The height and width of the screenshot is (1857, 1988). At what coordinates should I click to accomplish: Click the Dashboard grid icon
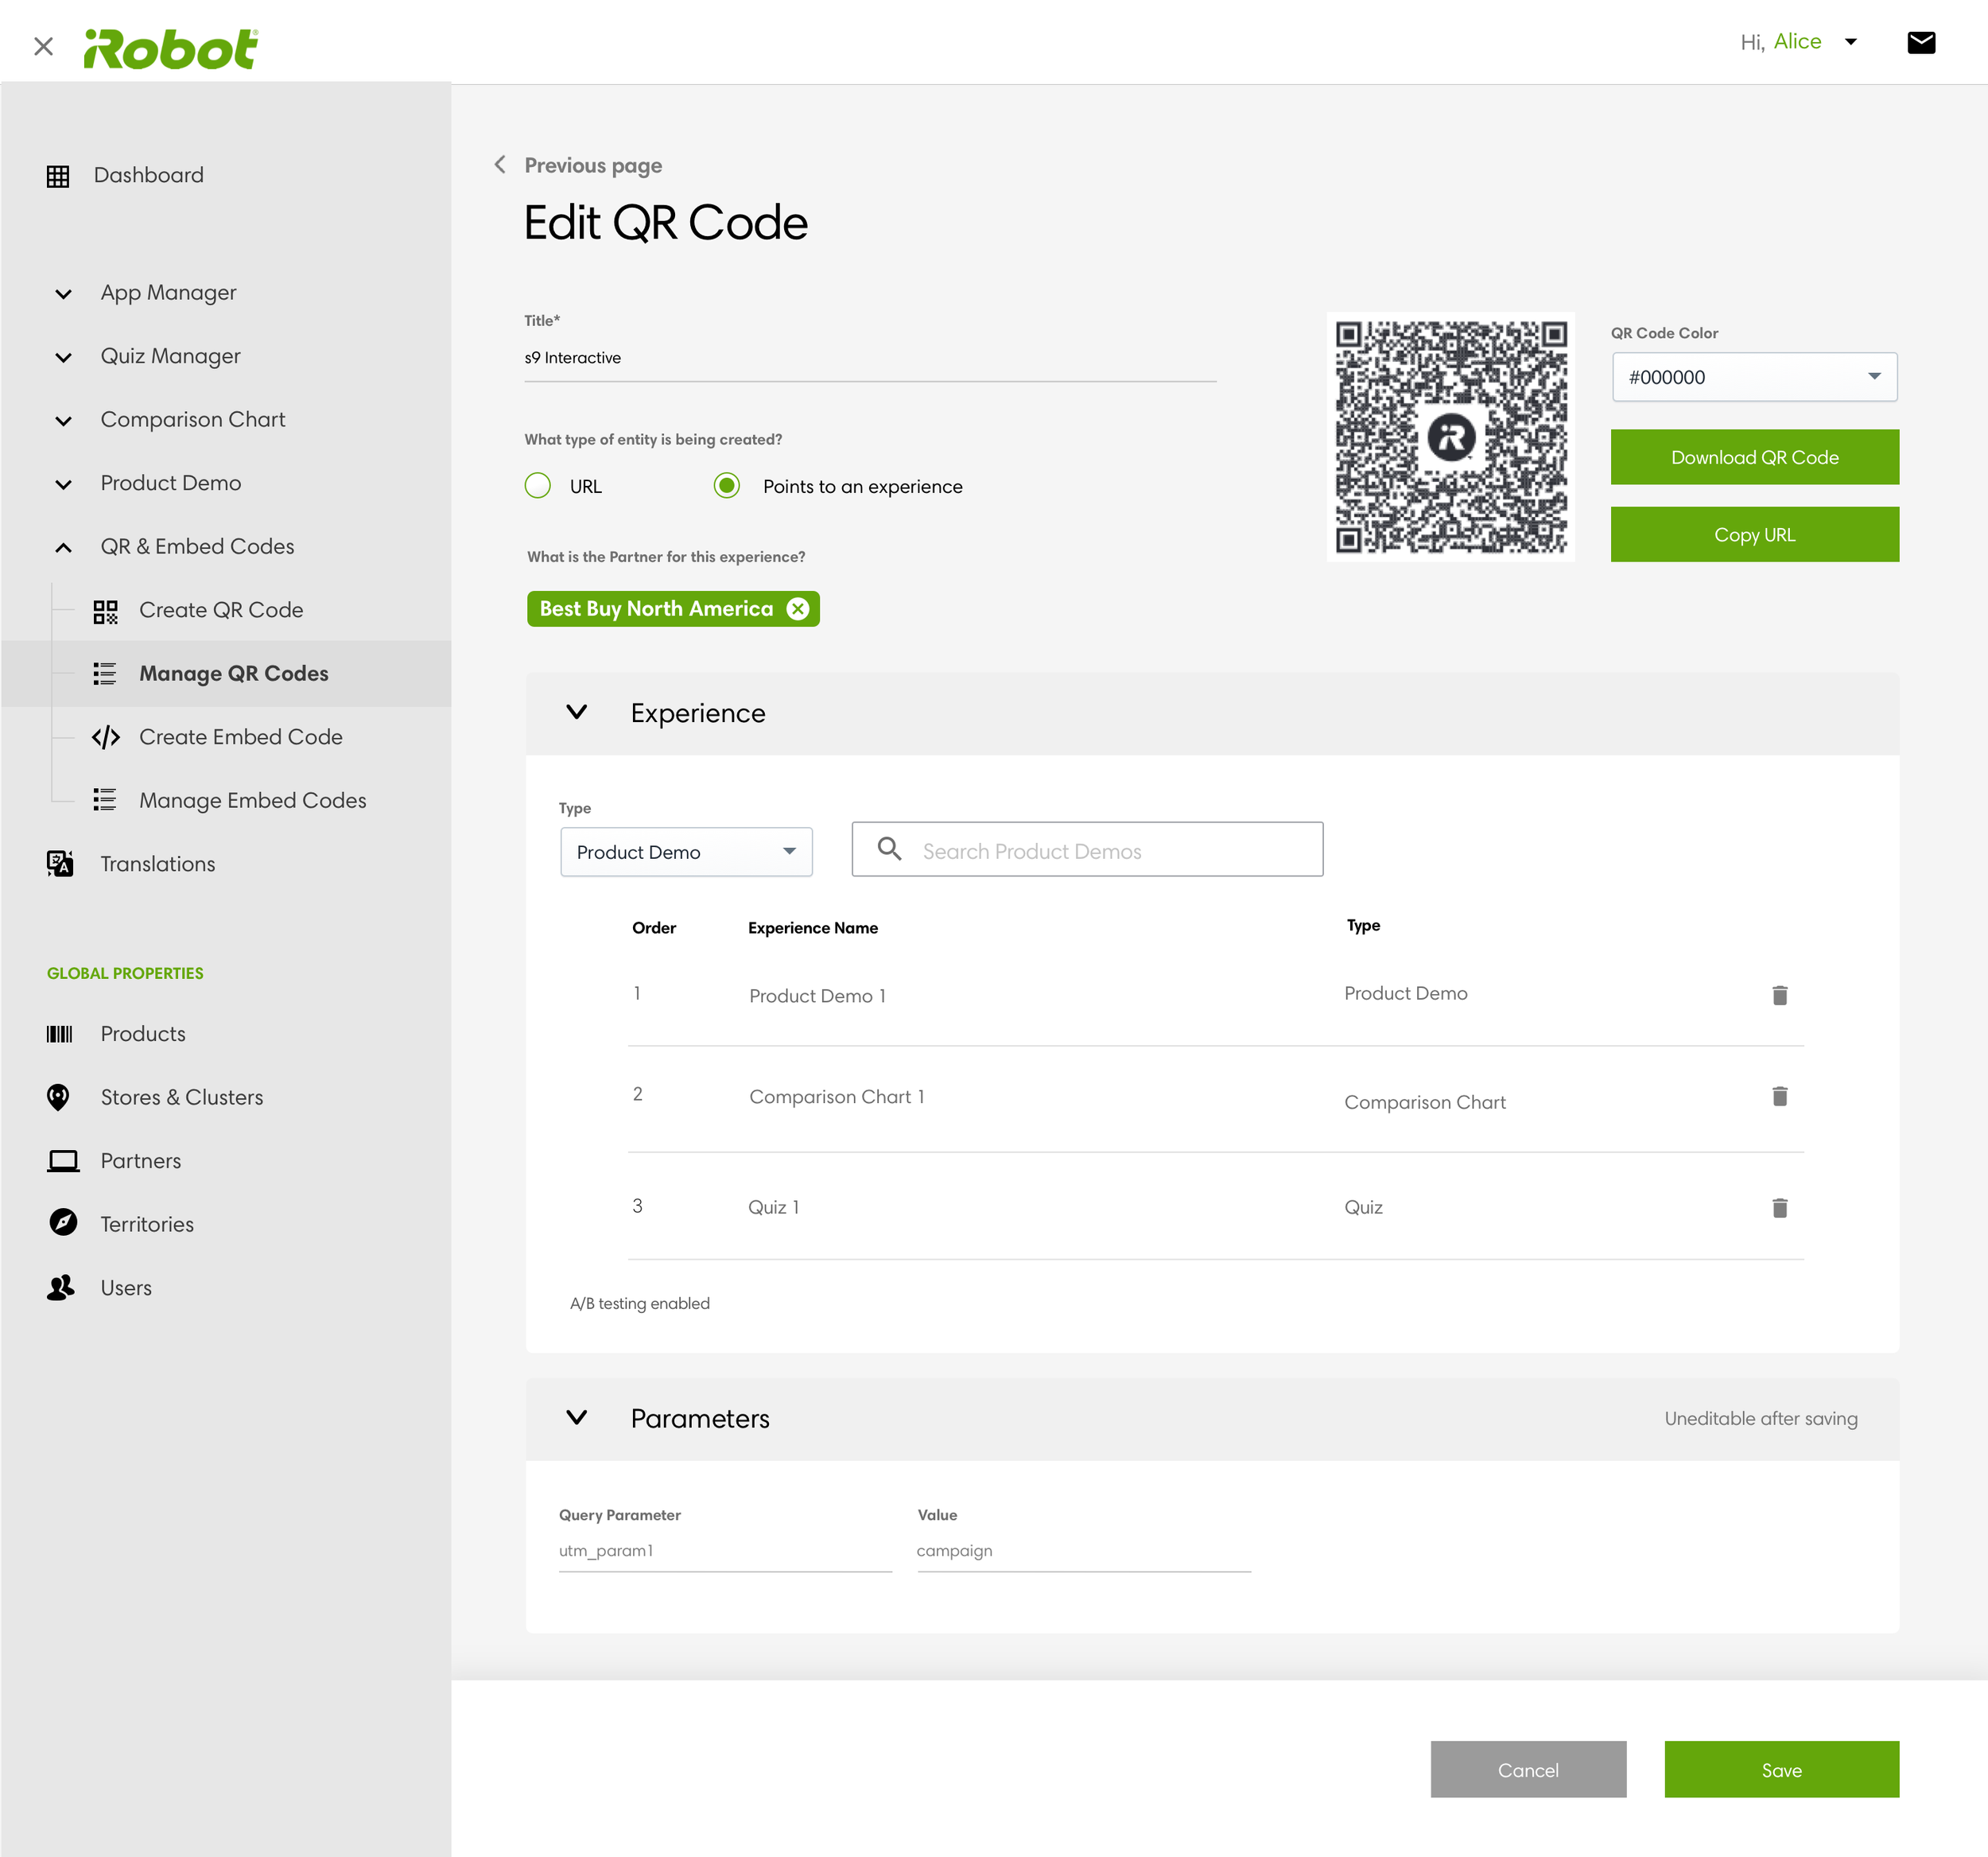(x=58, y=176)
